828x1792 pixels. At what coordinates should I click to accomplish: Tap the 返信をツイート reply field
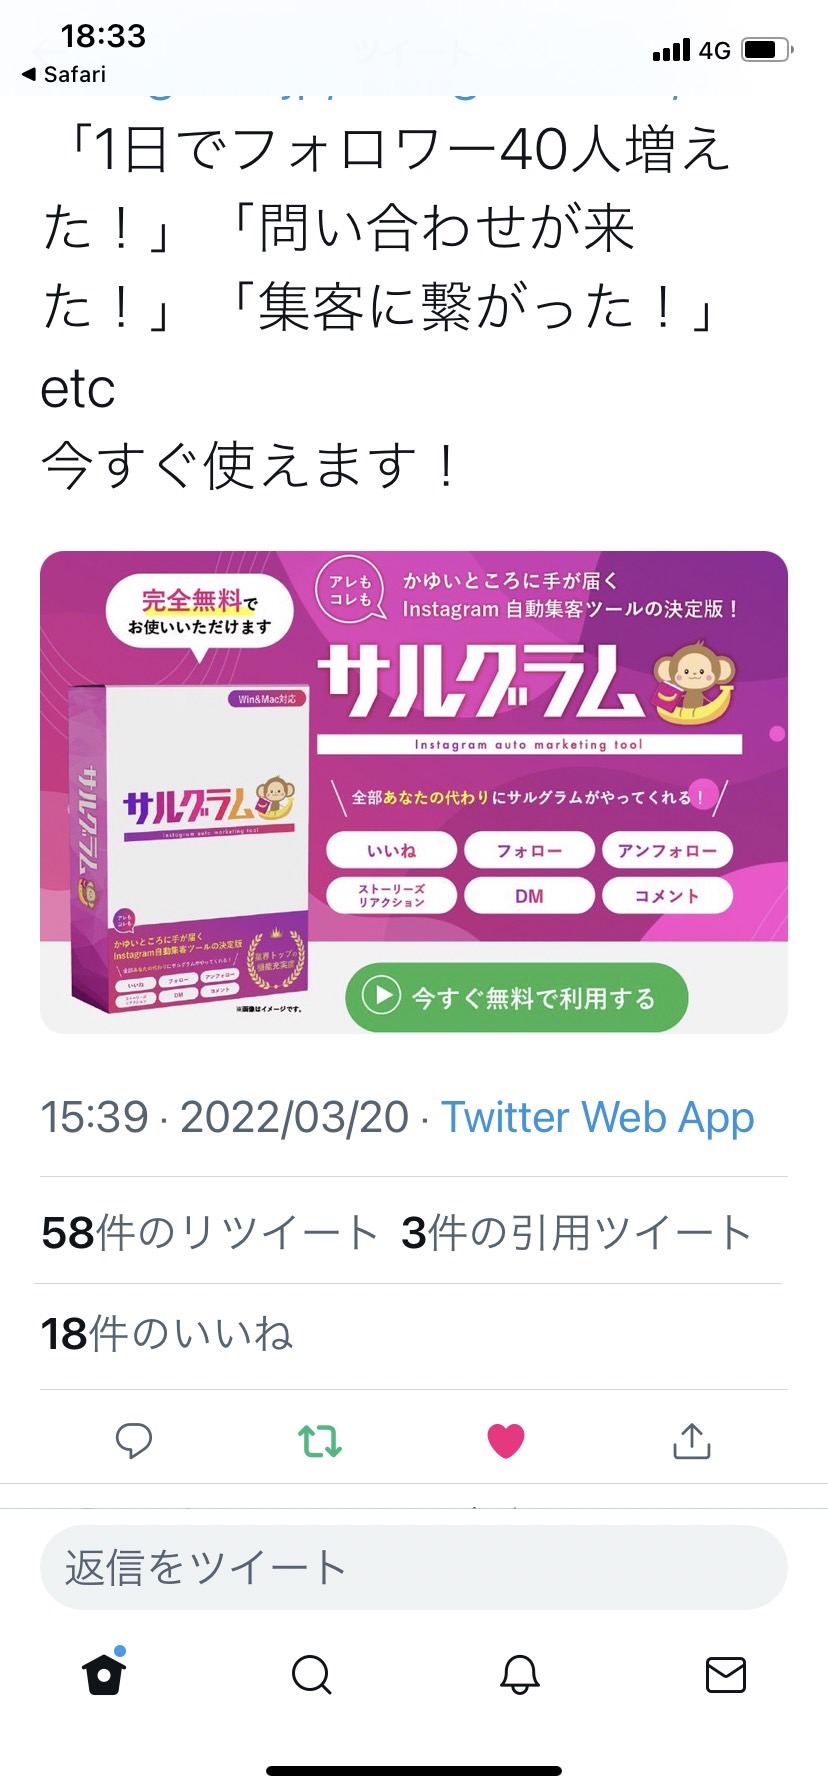(x=414, y=1567)
